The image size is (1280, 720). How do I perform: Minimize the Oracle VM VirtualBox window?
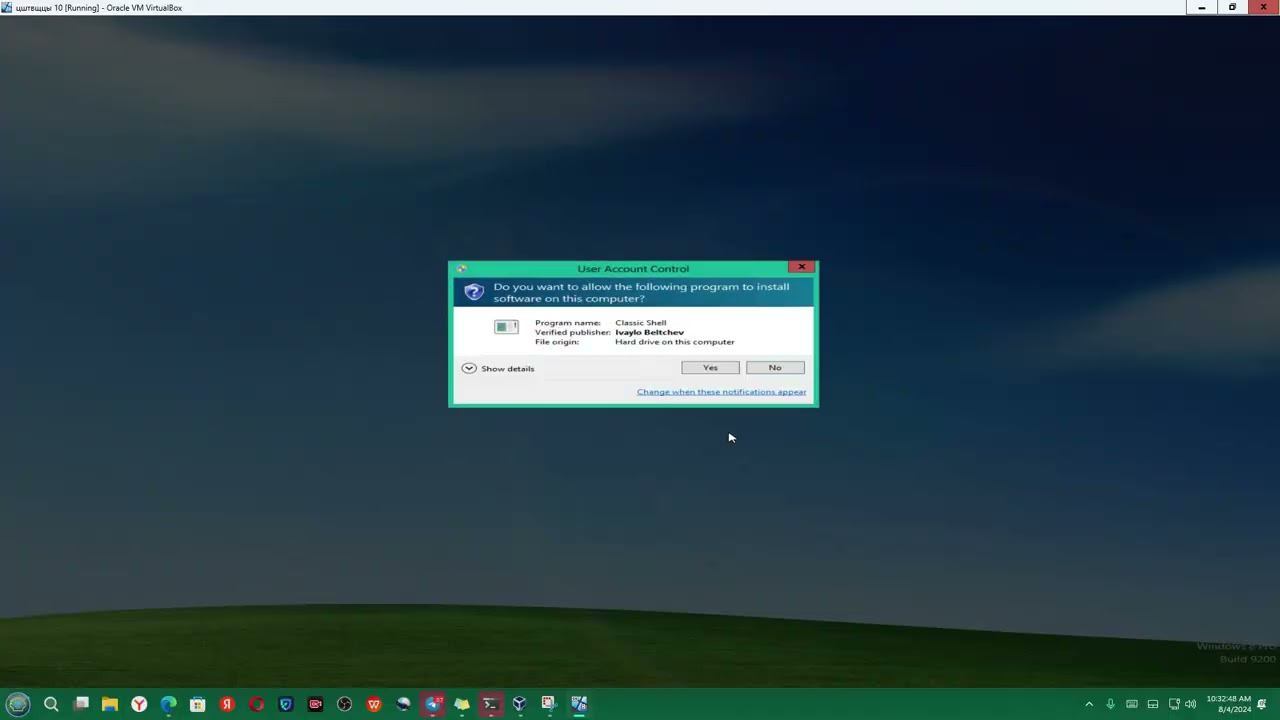(x=1202, y=7)
